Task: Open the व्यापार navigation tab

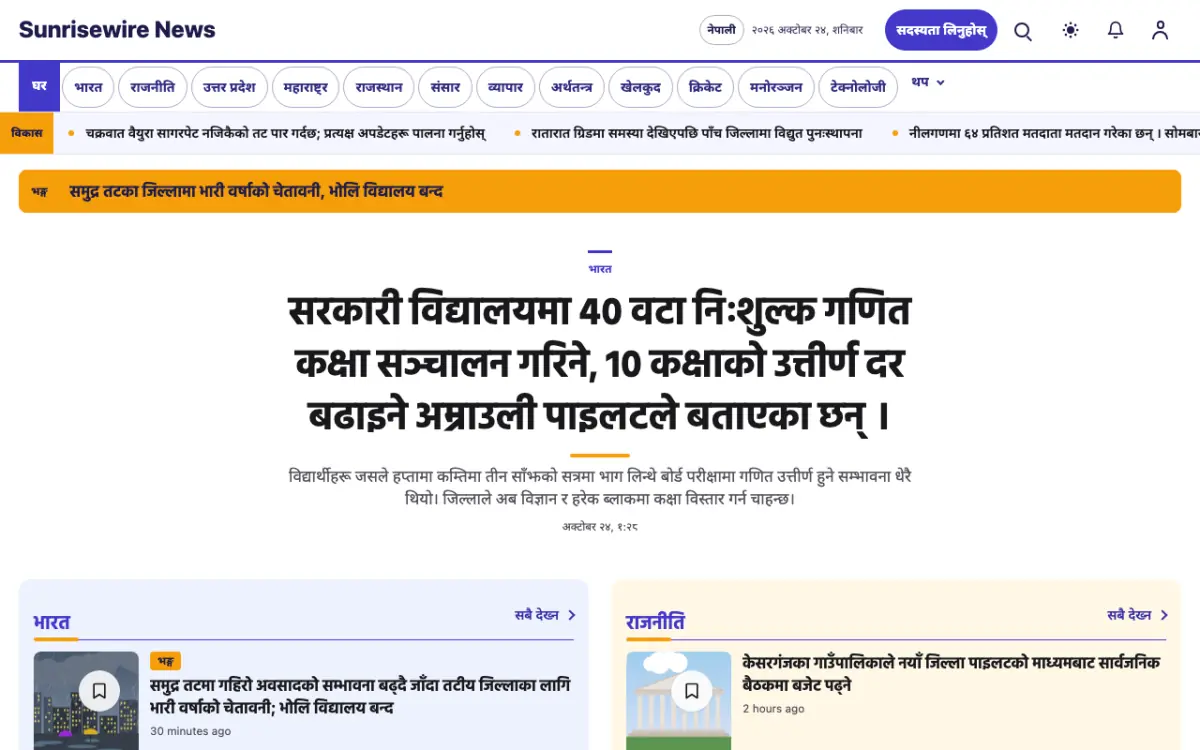Action: 506,87
